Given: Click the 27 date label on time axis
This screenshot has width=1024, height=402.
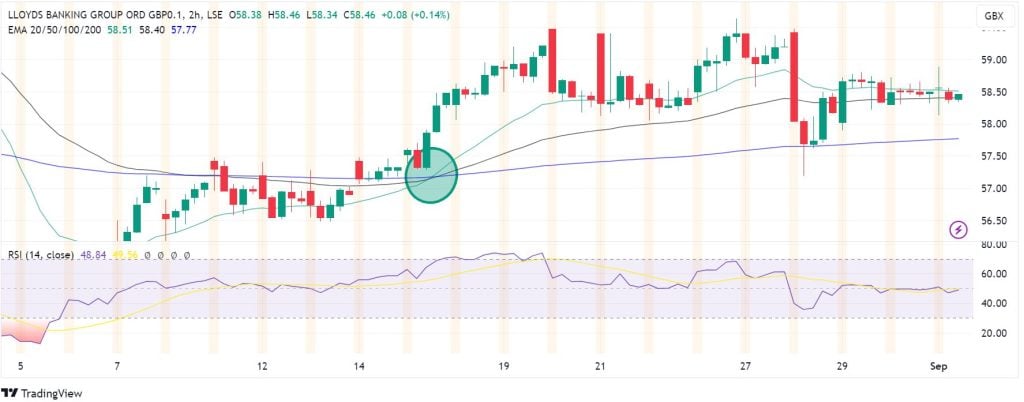Looking at the screenshot, I should tap(746, 367).
